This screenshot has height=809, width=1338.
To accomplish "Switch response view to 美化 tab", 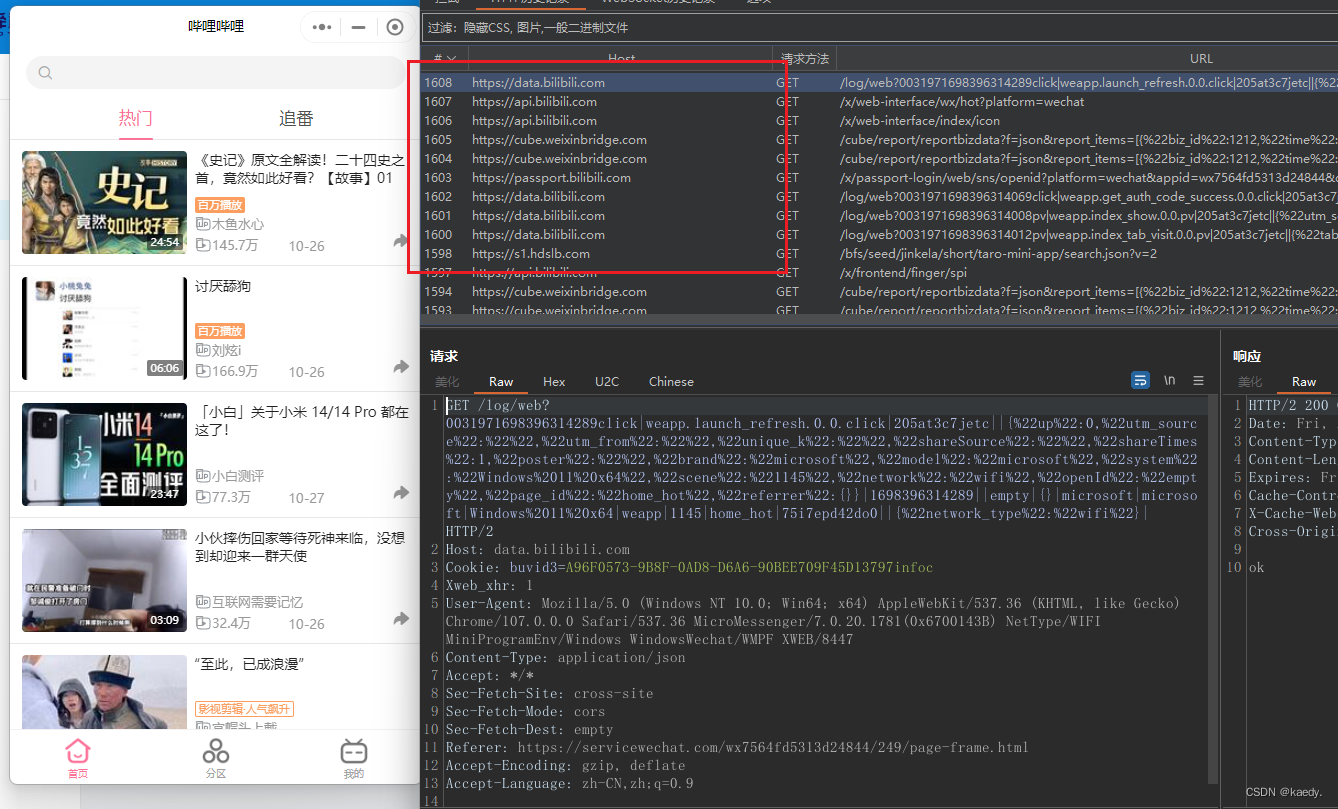I will [x=1250, y=382].
